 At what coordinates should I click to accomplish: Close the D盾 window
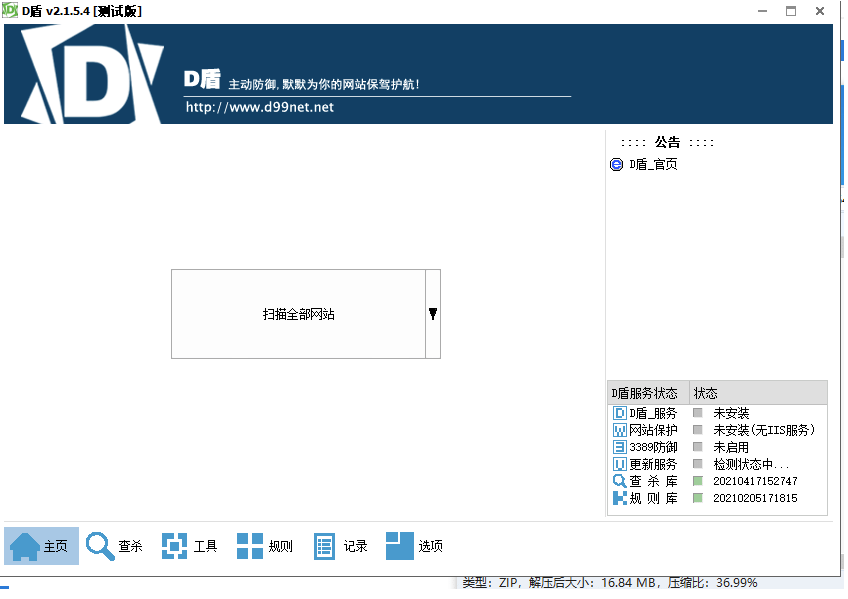(x=821, y=11)
